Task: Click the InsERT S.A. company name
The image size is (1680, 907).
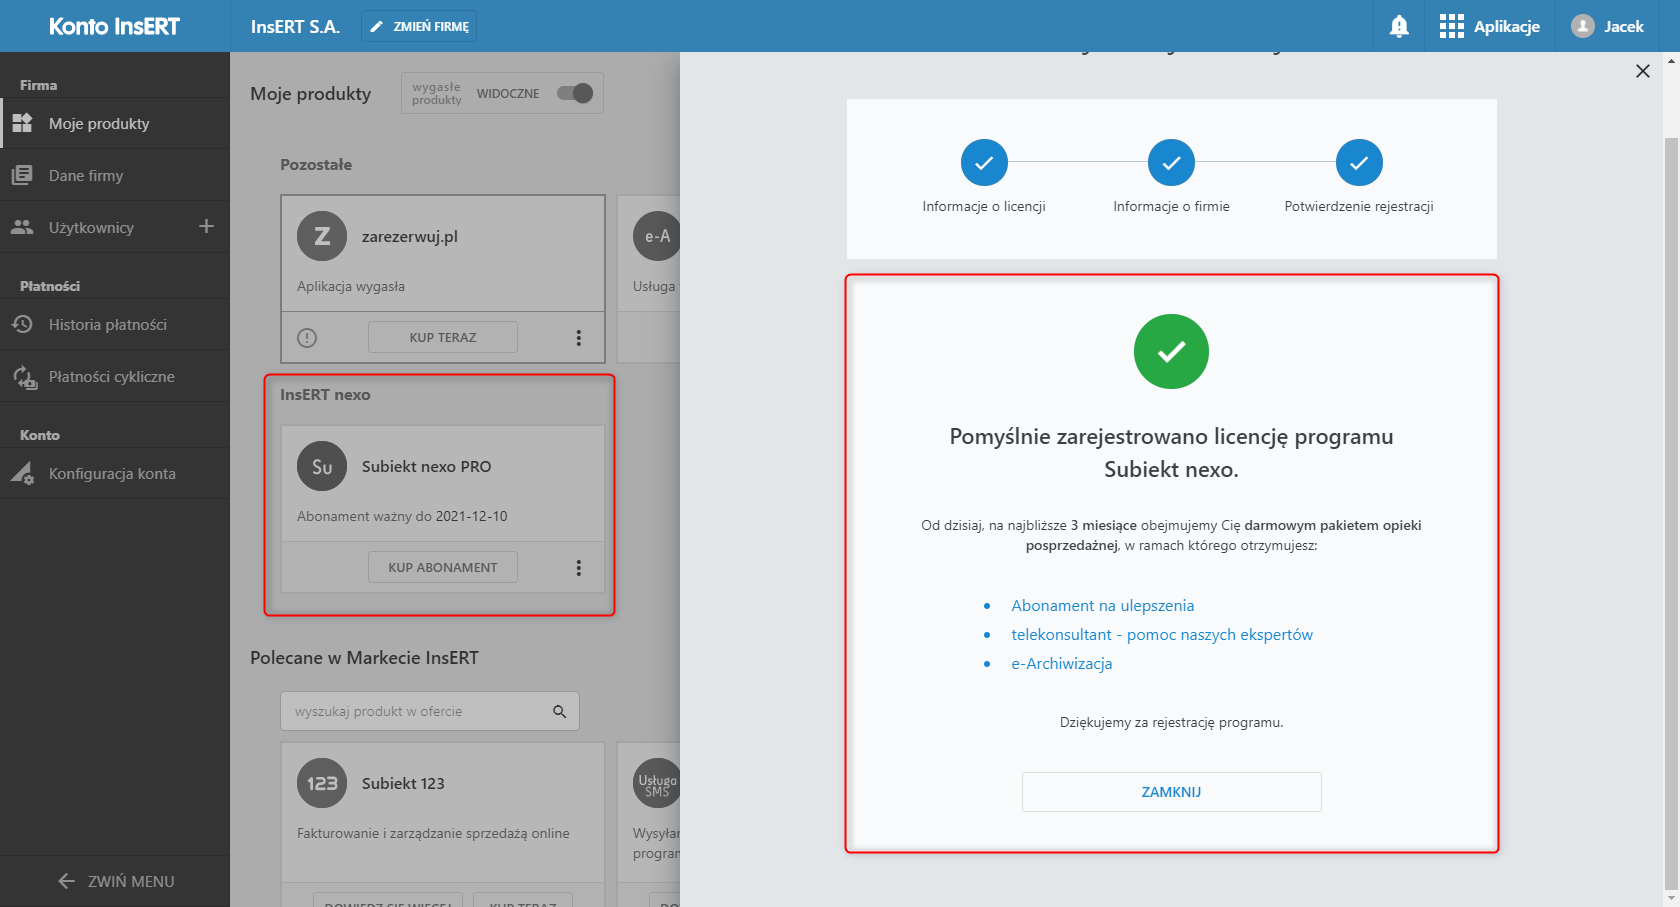Action: (x=295, y=27)
